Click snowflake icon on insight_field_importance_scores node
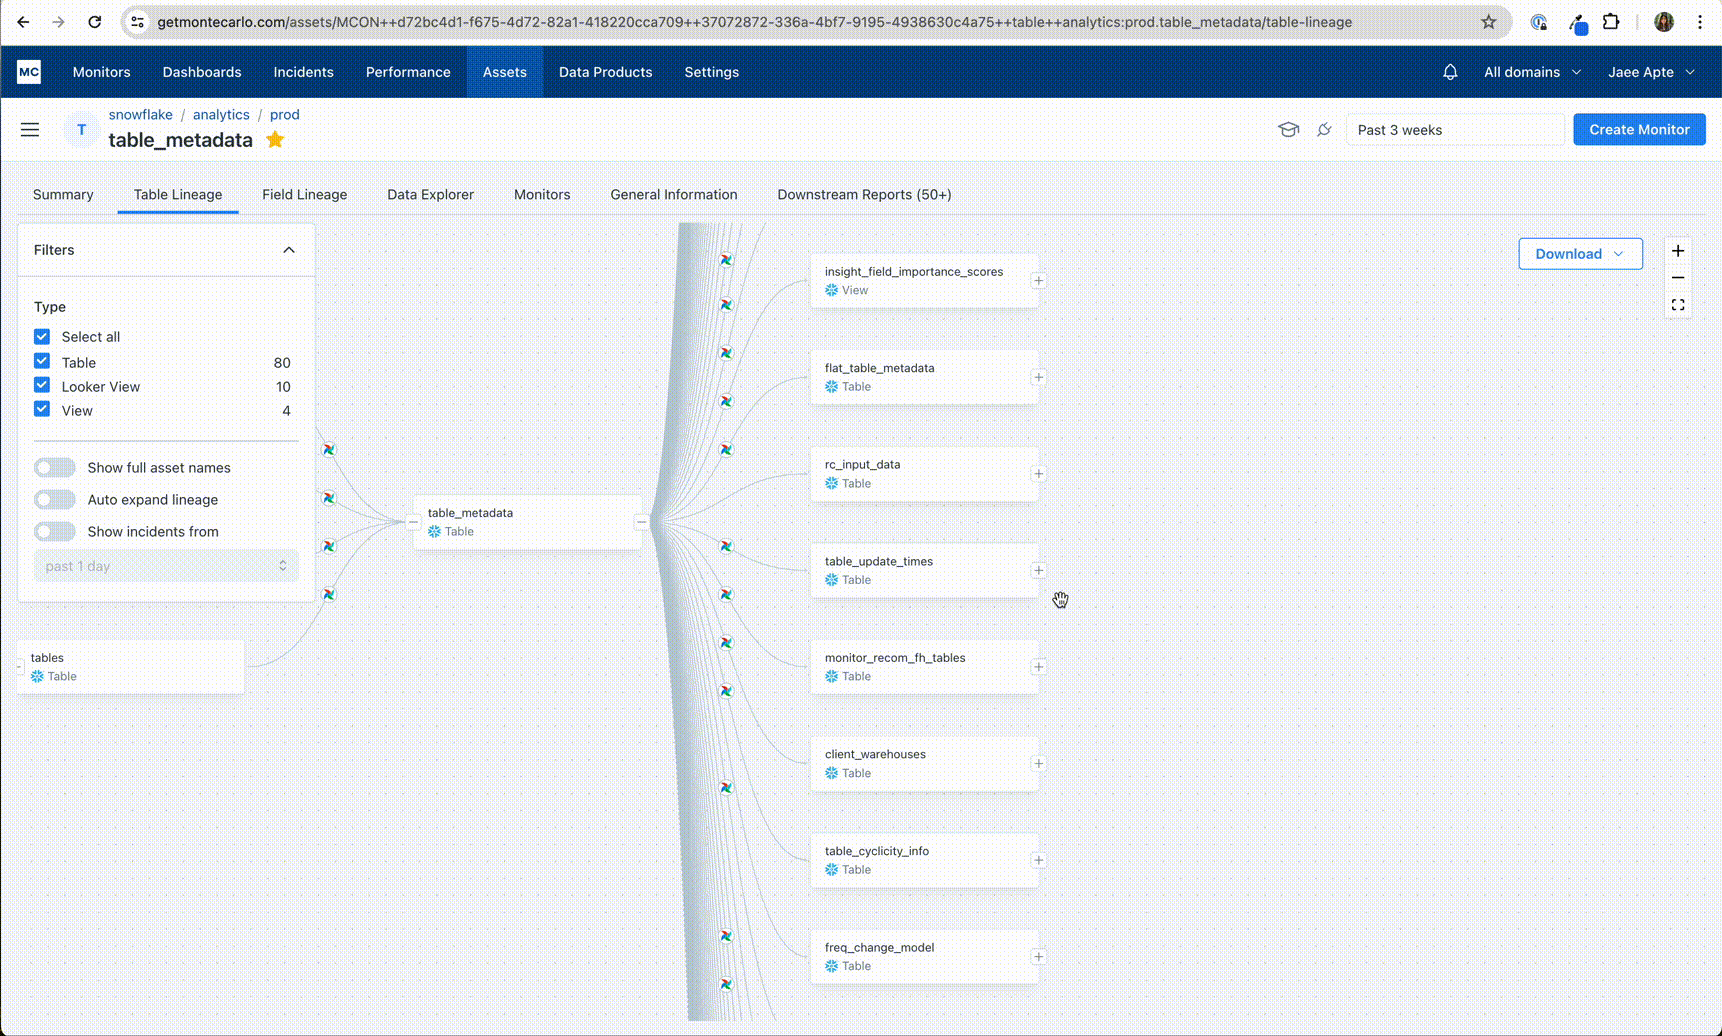 832,291
